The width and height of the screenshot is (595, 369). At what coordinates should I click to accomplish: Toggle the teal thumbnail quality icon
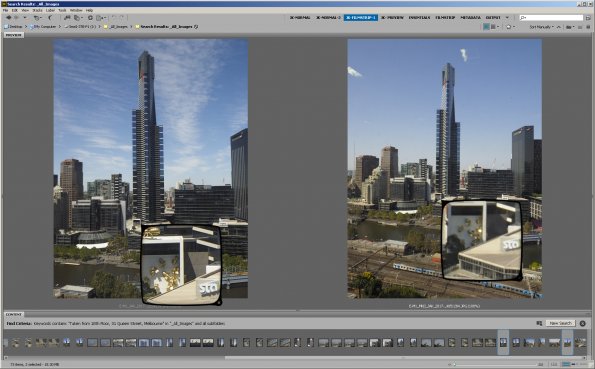tap(486, 27)
